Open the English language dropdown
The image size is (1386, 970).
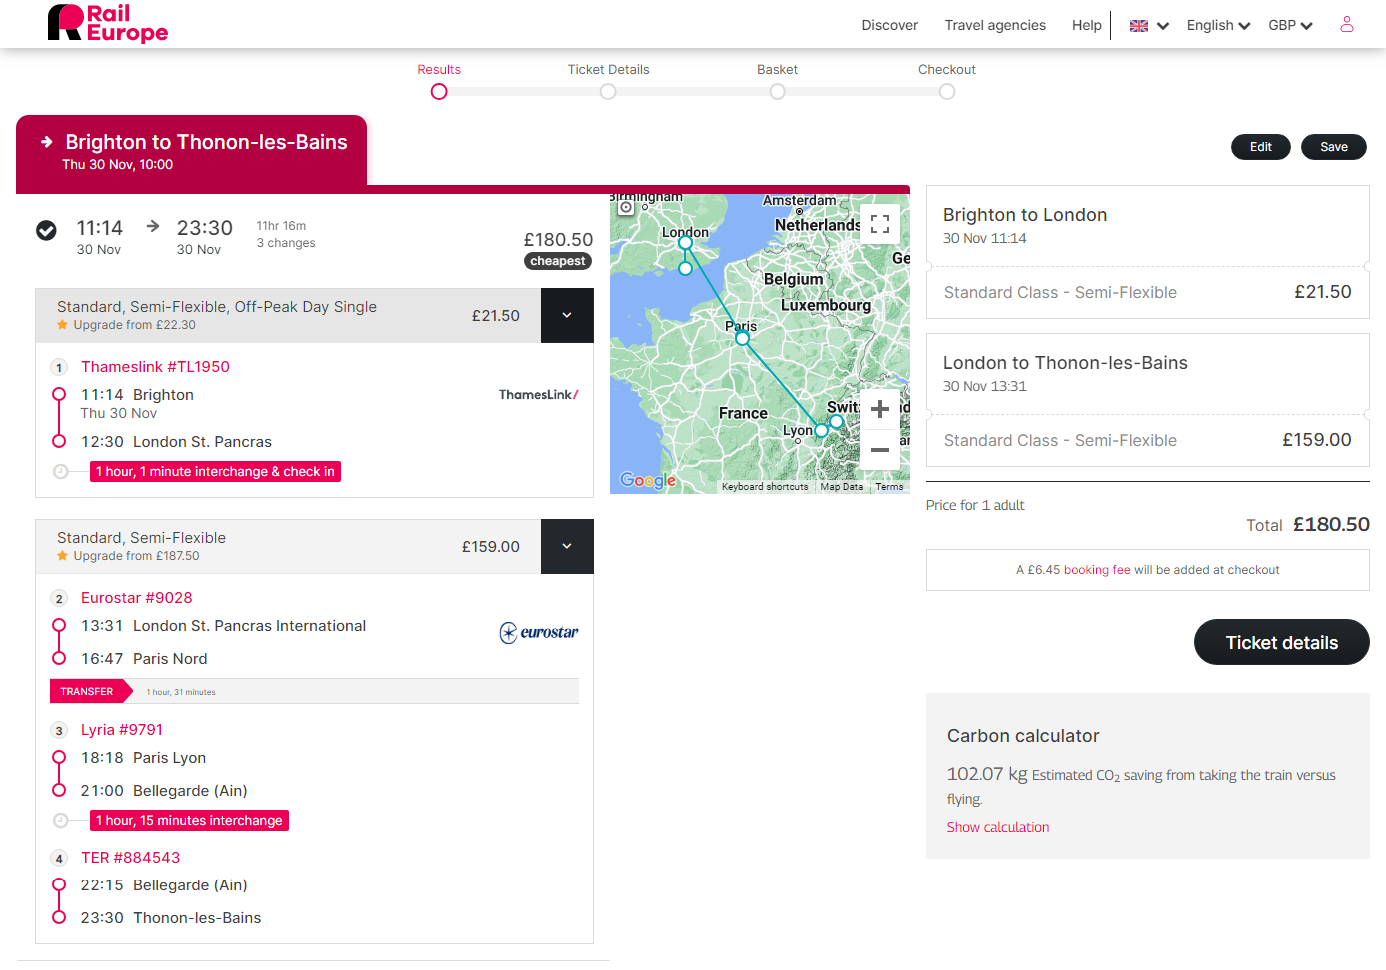tap(1218, 25)
